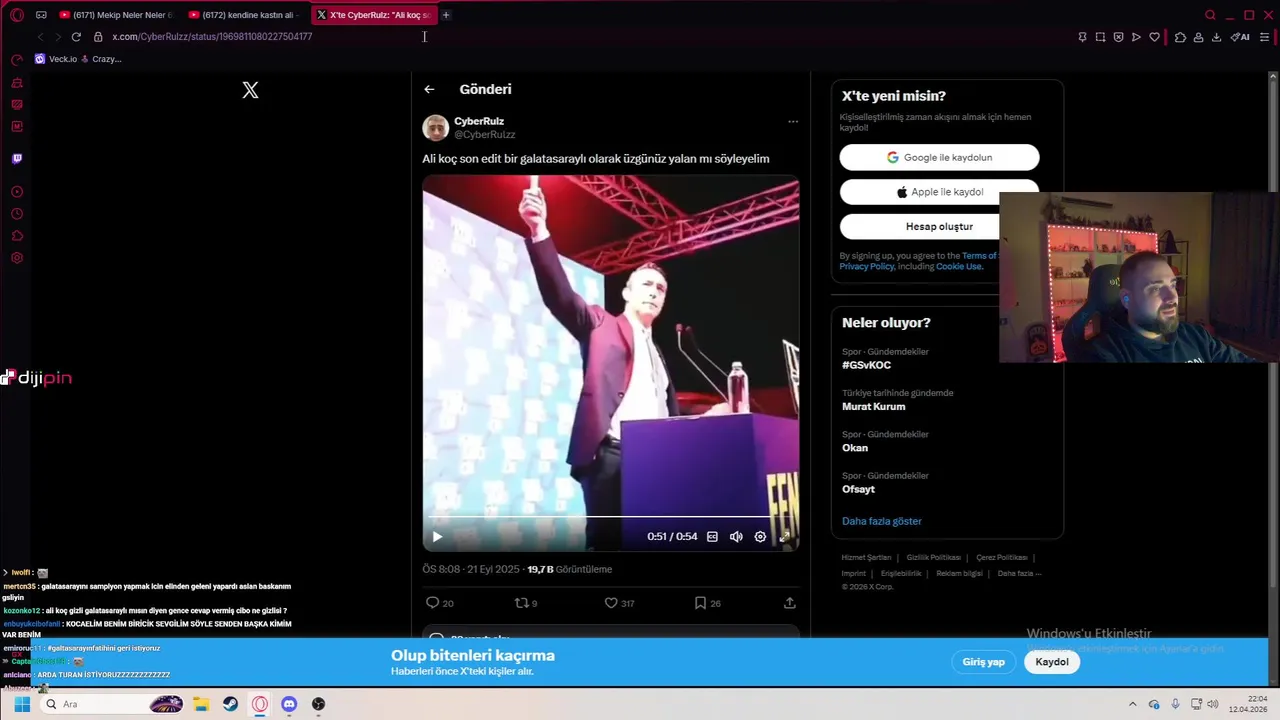This screenshot has width=1280, height=720.
Task: Click Giriş yap button in banner
Action: pyautogui.click(x=983, y=662)
